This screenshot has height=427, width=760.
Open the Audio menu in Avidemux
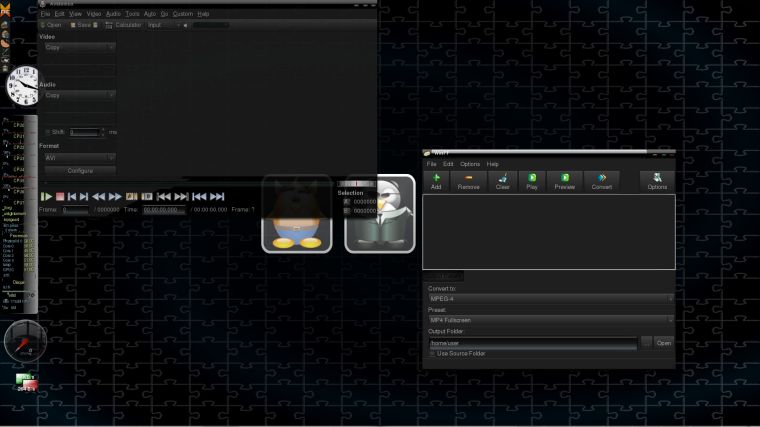(x=113, y=14)
